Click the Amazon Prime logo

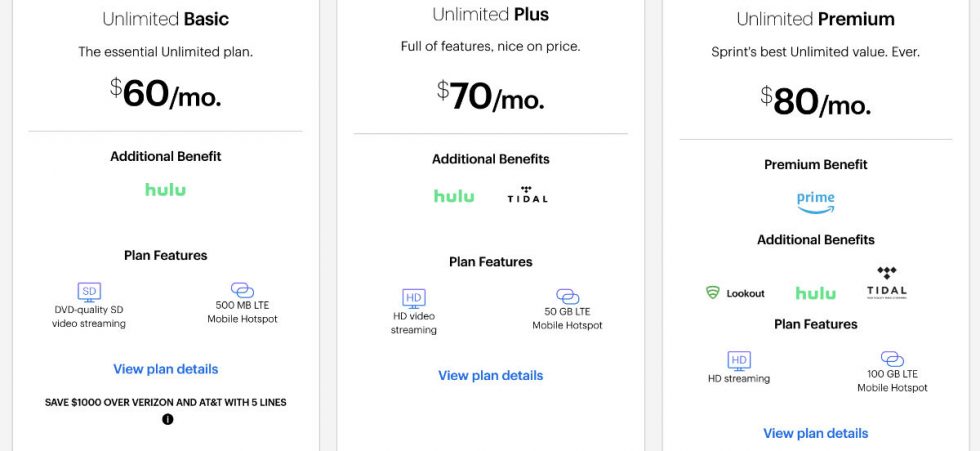coord(815,201)
